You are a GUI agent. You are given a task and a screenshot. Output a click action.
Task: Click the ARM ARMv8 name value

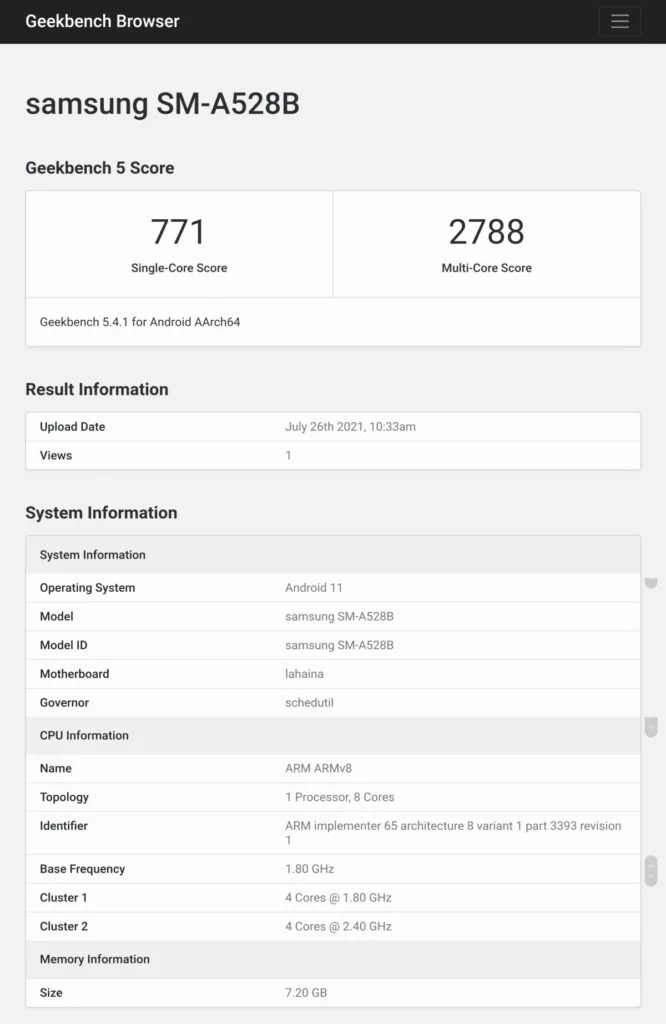[318, 769]
